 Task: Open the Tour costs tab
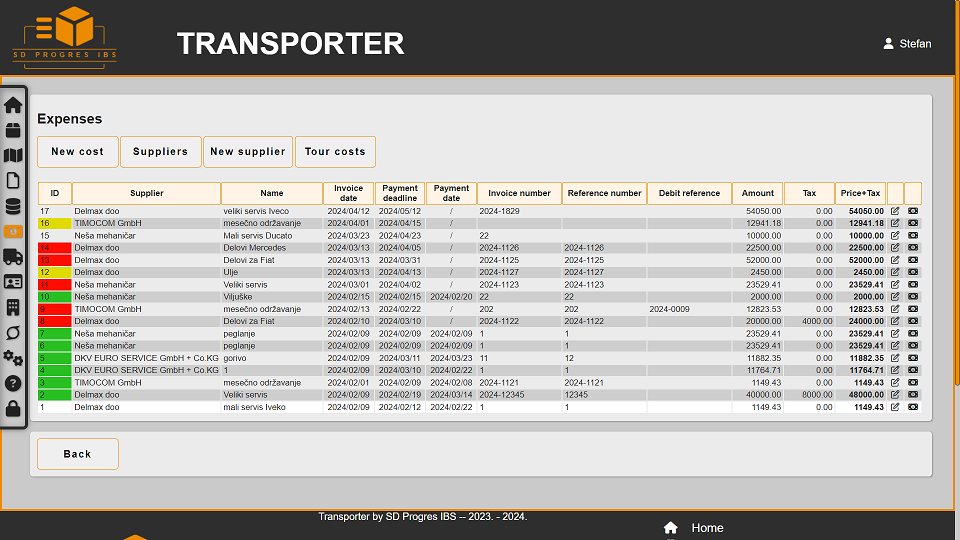tap(335, 152)
